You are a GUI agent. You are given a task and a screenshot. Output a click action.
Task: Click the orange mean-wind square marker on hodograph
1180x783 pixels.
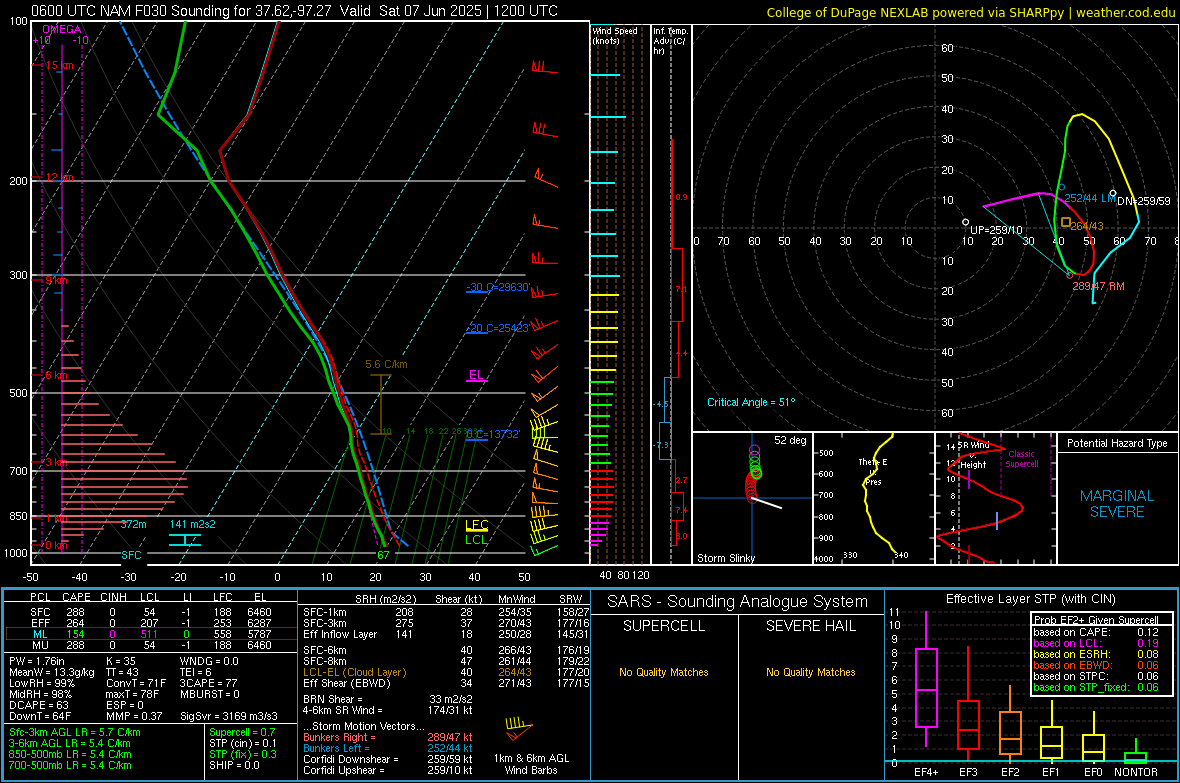pos(1066,222)
